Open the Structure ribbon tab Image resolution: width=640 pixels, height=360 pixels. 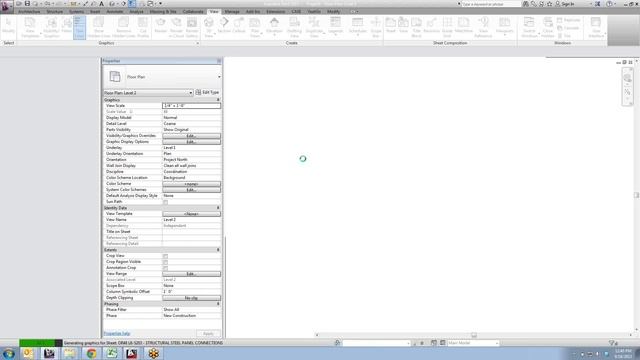pos(55,11)
